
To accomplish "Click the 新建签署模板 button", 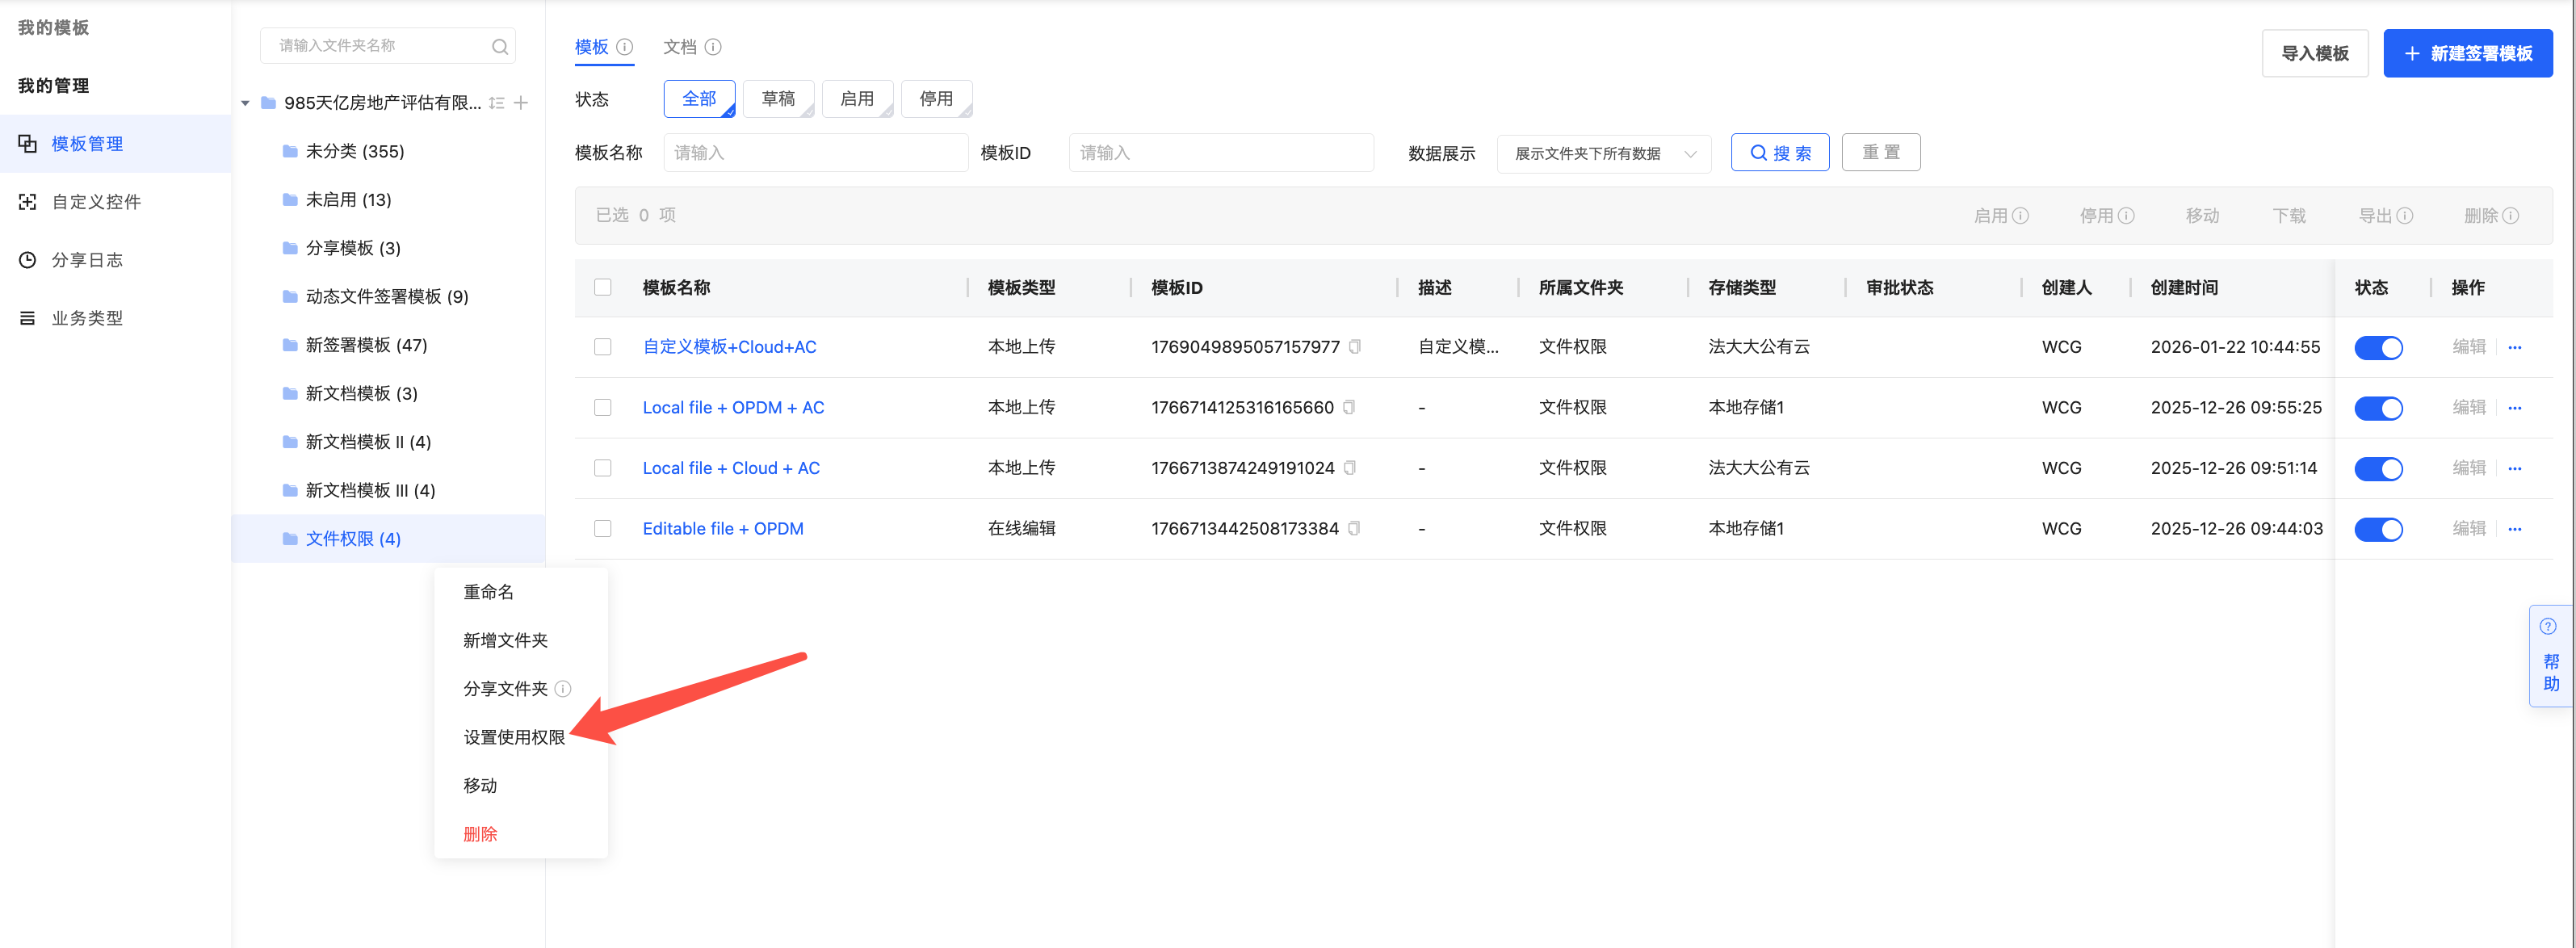I will coord(2467,54).
